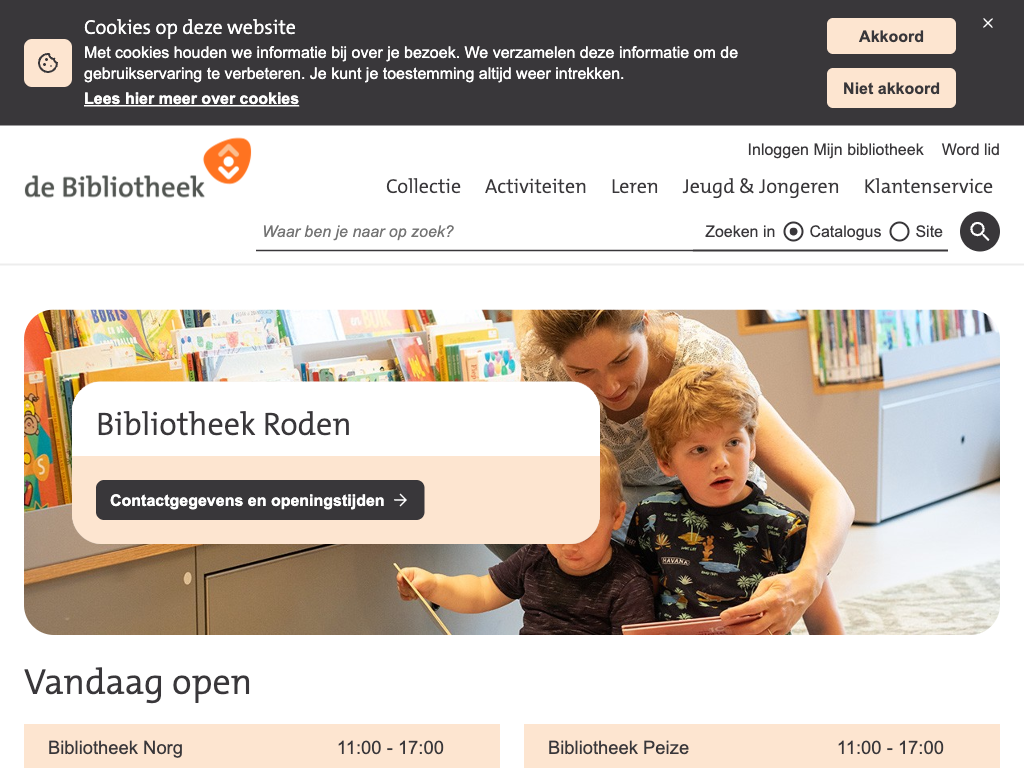Accept cookies with the Akkoord button
Screen dimensions: 1024x768
point(891,36)
